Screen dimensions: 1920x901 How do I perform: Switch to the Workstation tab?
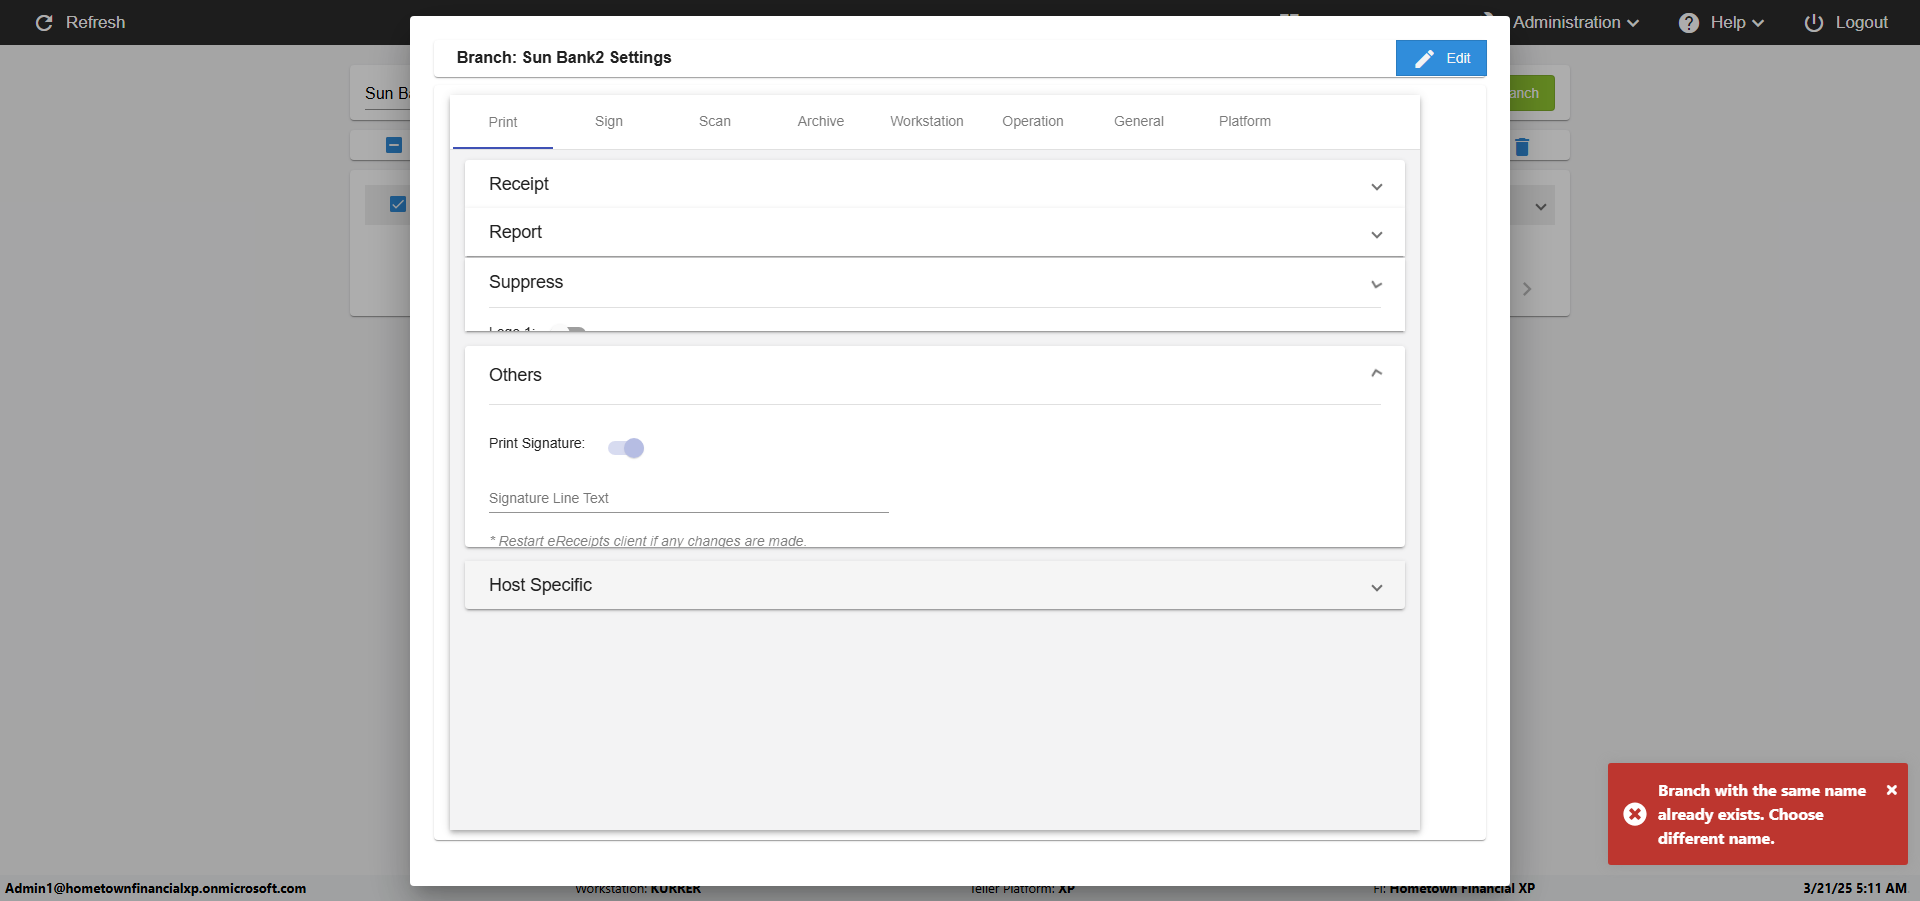click(926, 122)
